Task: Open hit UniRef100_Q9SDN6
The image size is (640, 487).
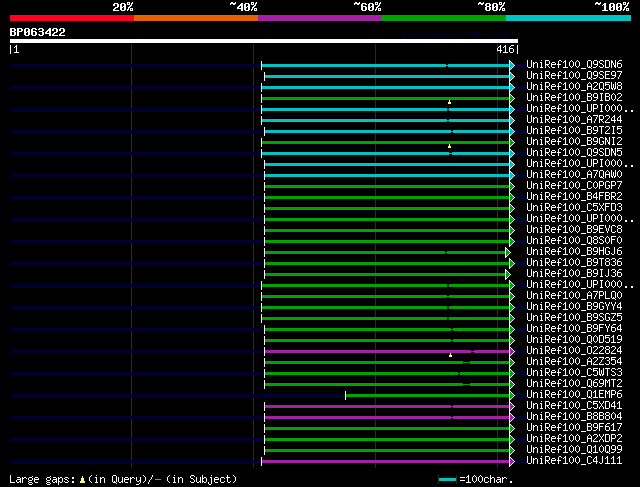Action: point(574,64)
